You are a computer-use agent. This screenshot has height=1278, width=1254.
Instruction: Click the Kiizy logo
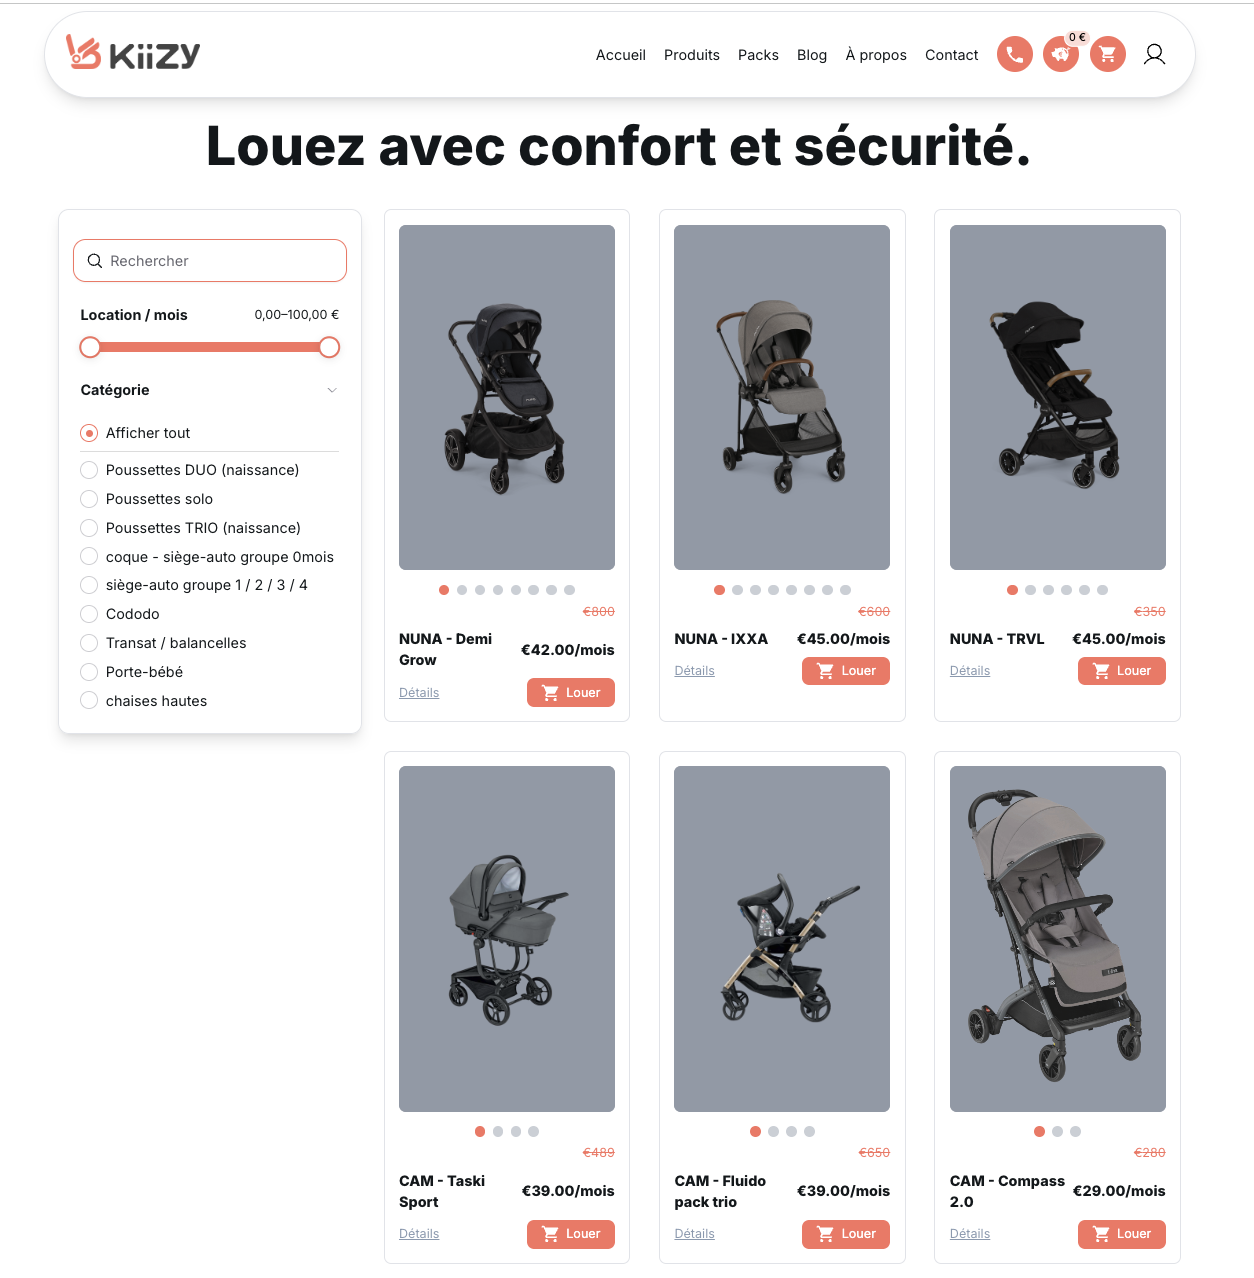pos(133,53)
